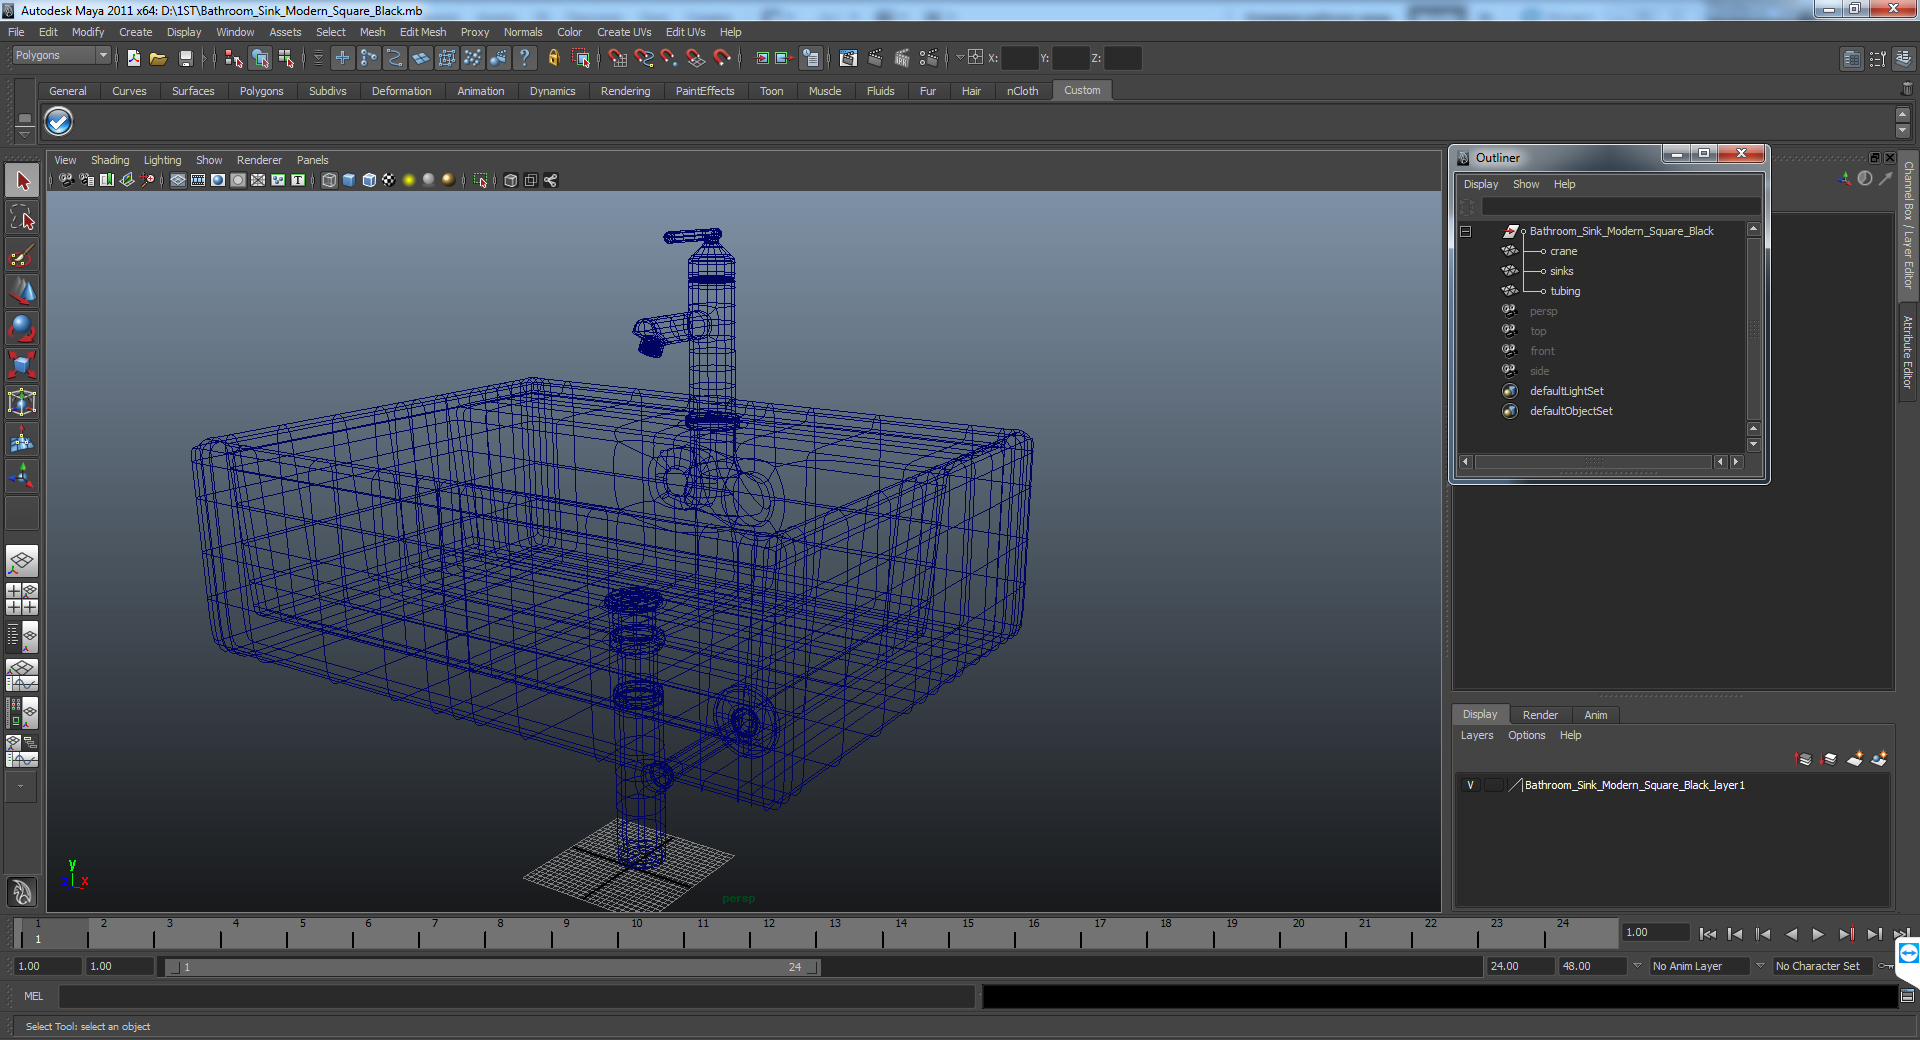Image resolution: width=1920 pixels, height=1040 pixels.
Task: Activate the Move tool in toolbox
Action: 22,291
